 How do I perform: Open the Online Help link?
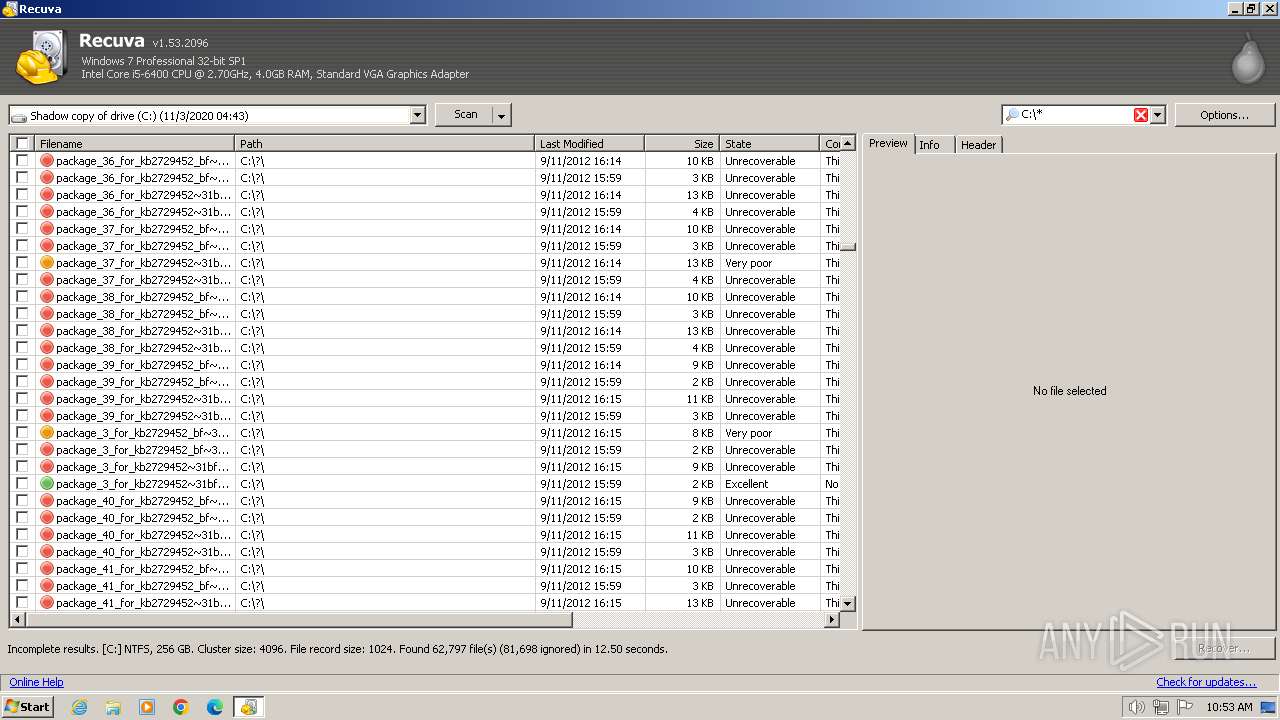pyautogui.click(x=36, y=682)
